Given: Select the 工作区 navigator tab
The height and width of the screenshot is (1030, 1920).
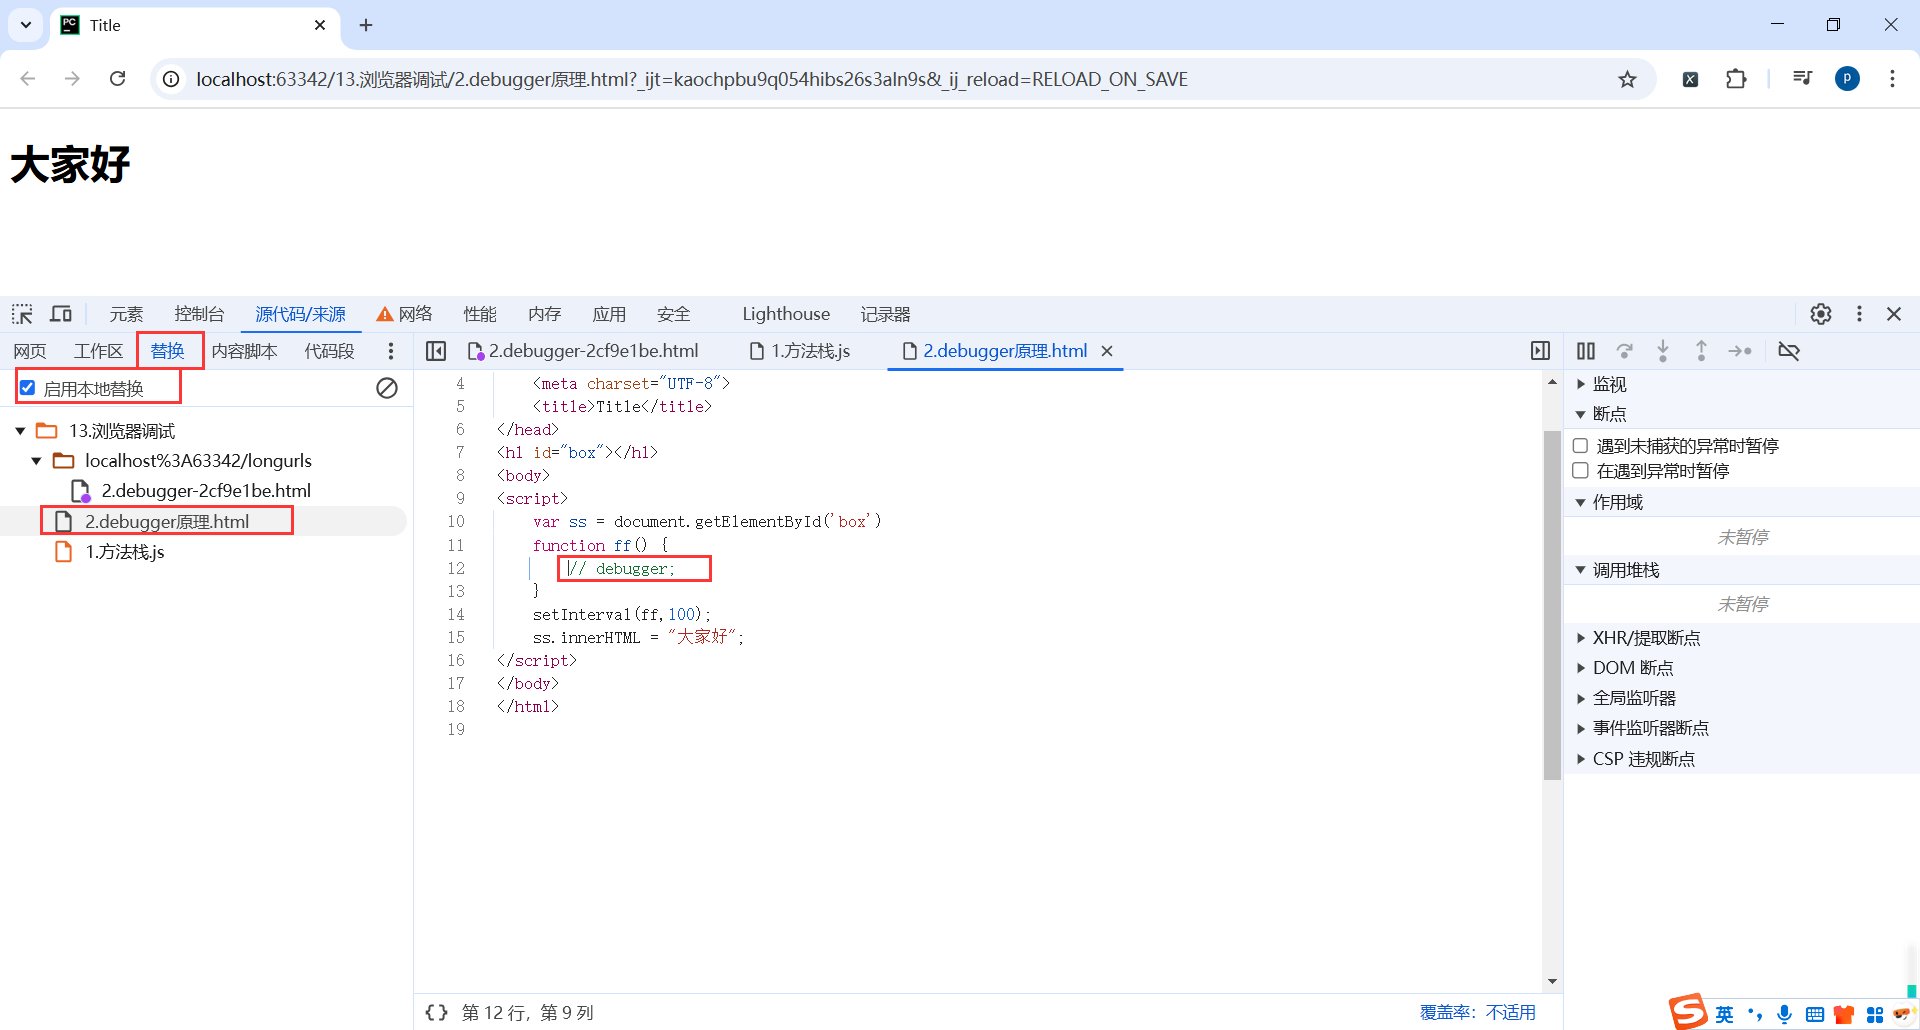Looking at the screenshot, I should tap(98, 351).
